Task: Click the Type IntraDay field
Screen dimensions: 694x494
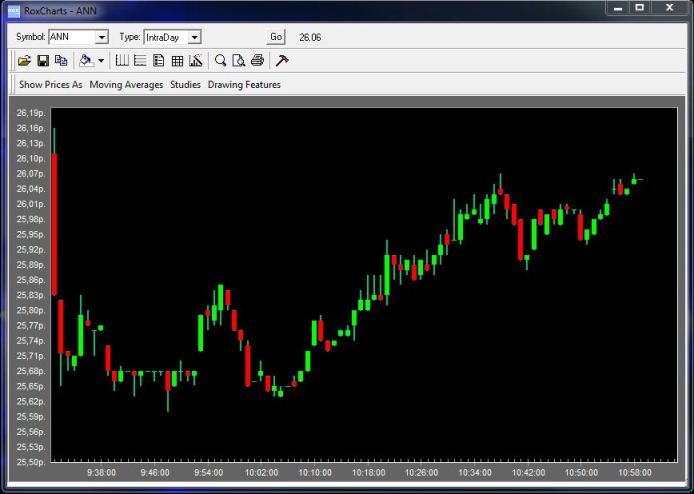Action: tap(166, 38)
